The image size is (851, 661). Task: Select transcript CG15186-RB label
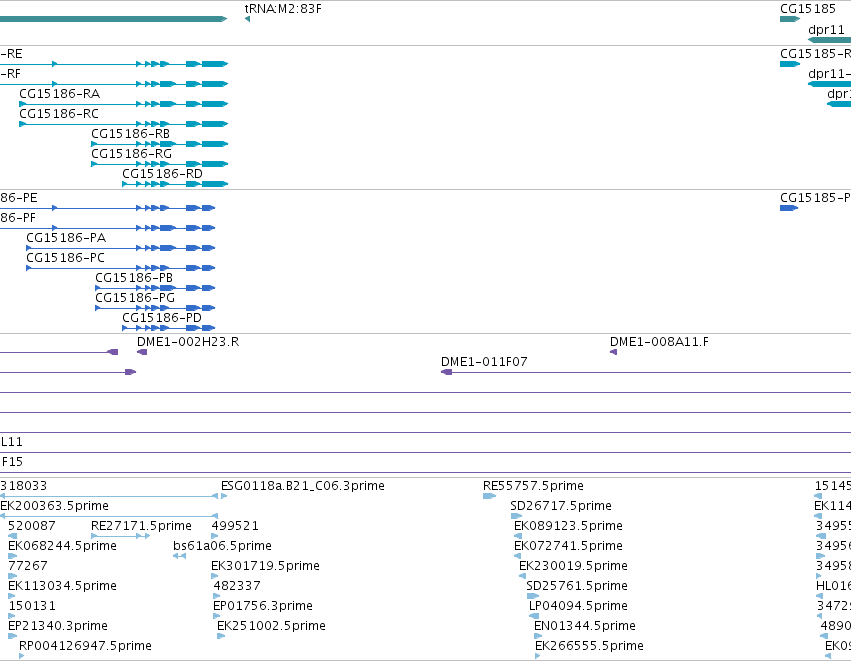point(130,134)
